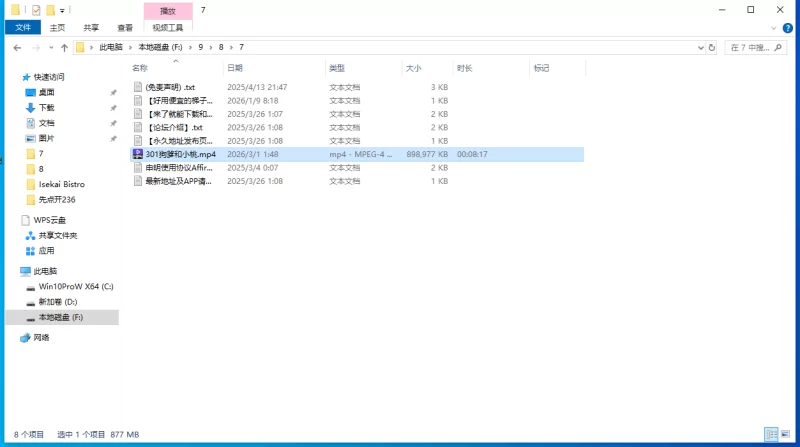Switch to large icons view in status bar
800x447 pixels.
coord(786,435)
